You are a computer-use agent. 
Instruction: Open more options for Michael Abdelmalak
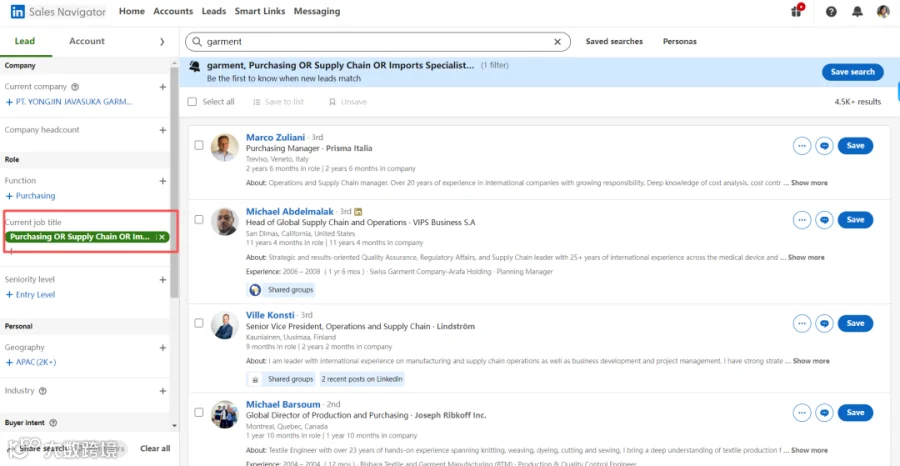(x=802, y=220)
